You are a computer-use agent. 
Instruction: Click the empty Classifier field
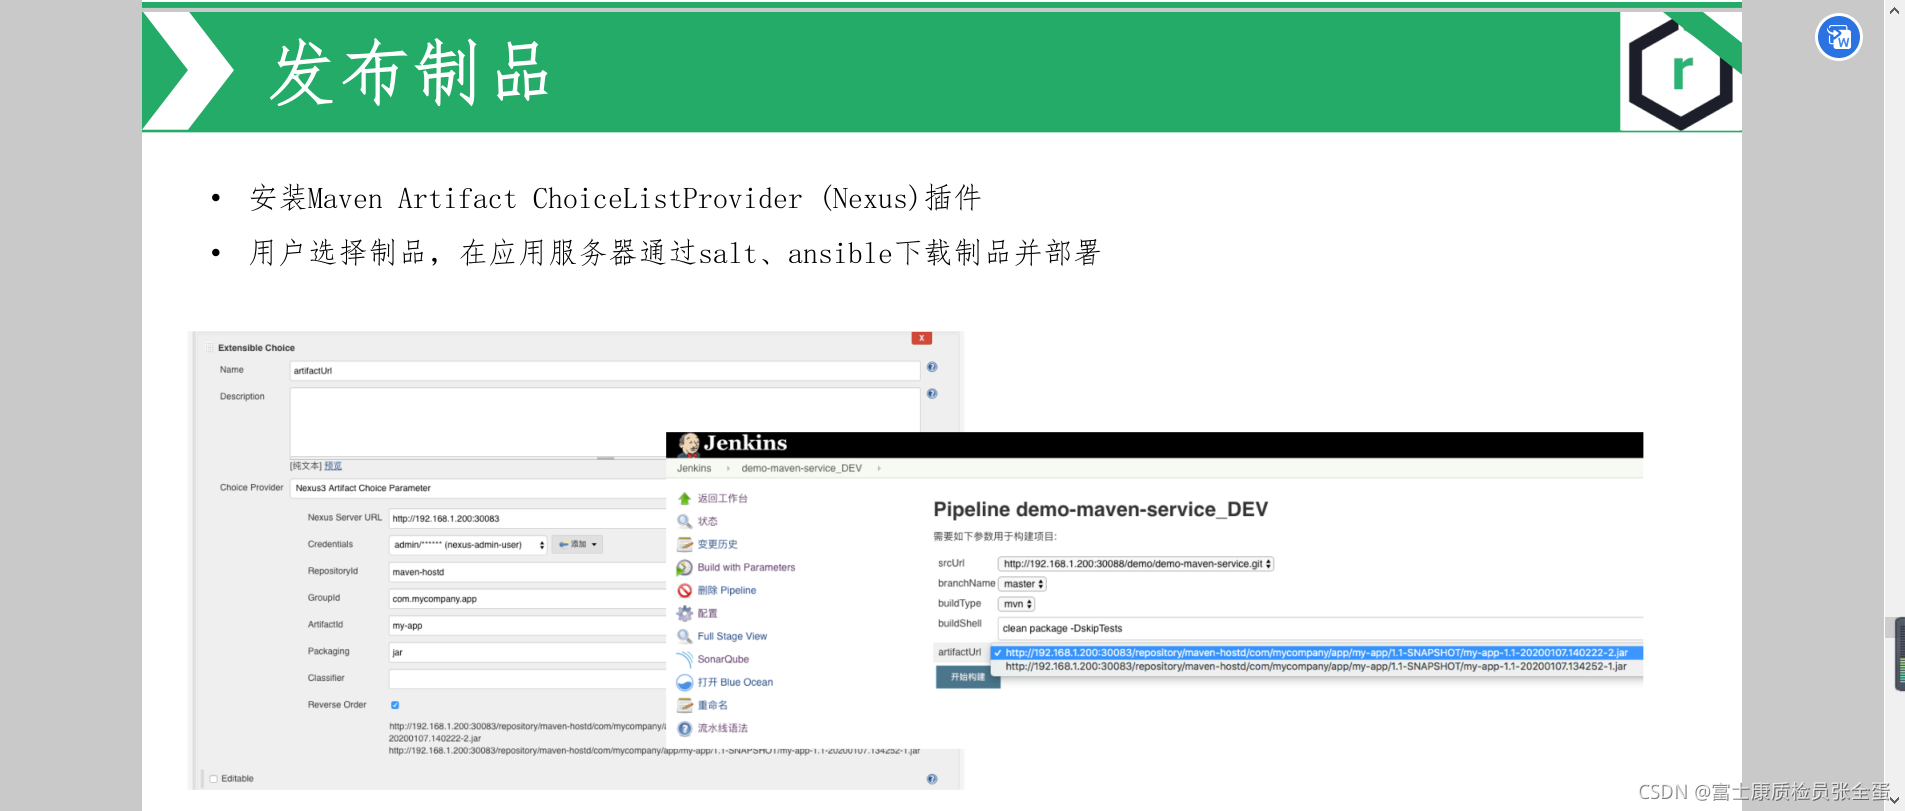pyautogui.click(x=527, y=679)
